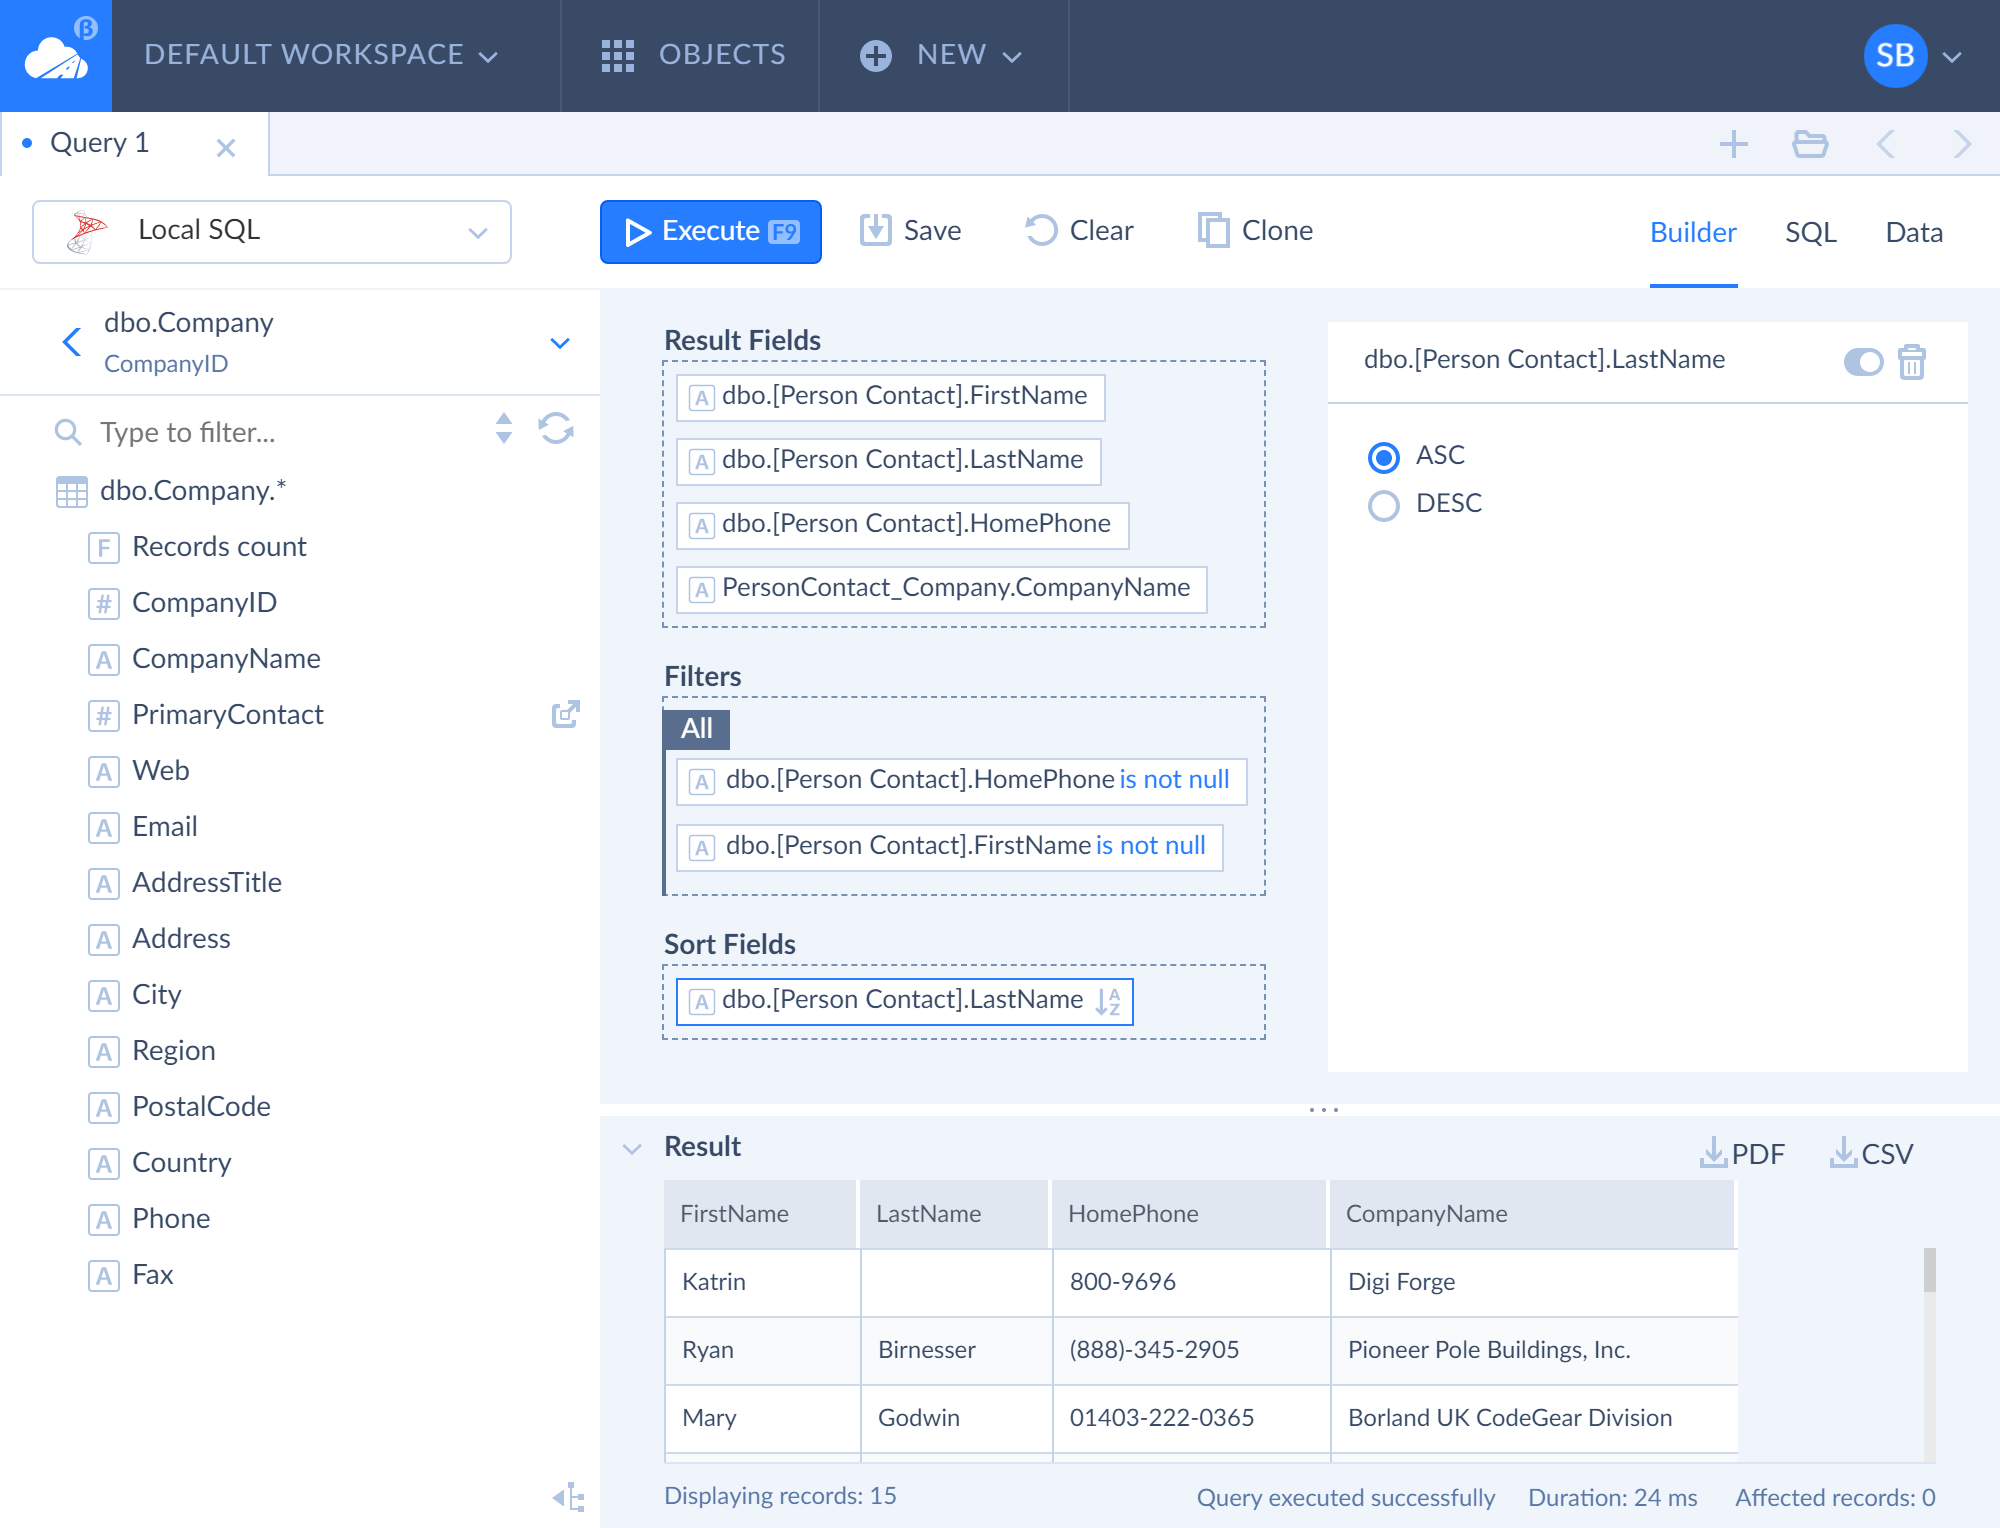Collapse the Result section chevron
Screen dimensions: 2000x1528
pos(632,1148)
